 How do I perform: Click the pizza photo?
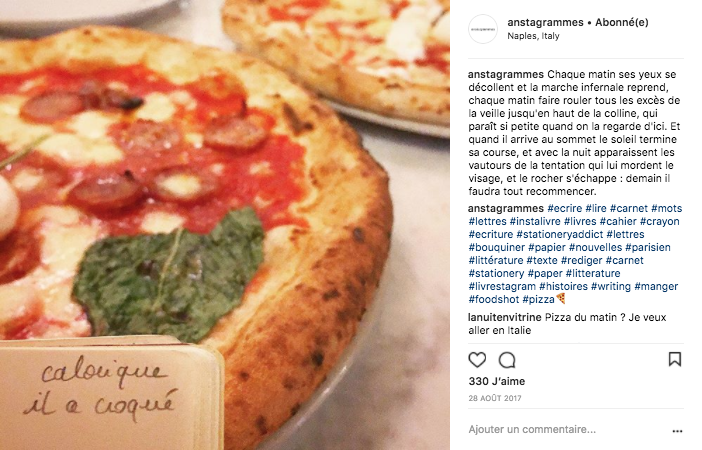click(x=225, y=225)
